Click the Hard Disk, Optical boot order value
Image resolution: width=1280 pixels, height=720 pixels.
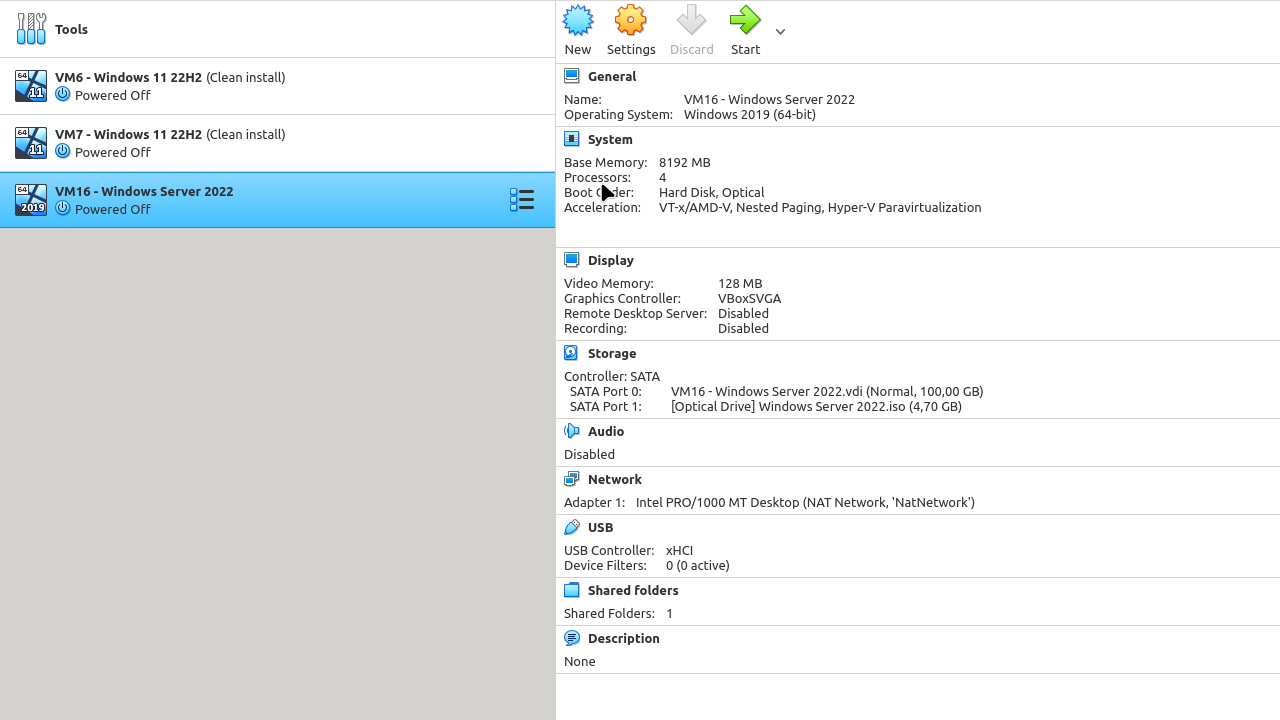(x=712, y=192)
